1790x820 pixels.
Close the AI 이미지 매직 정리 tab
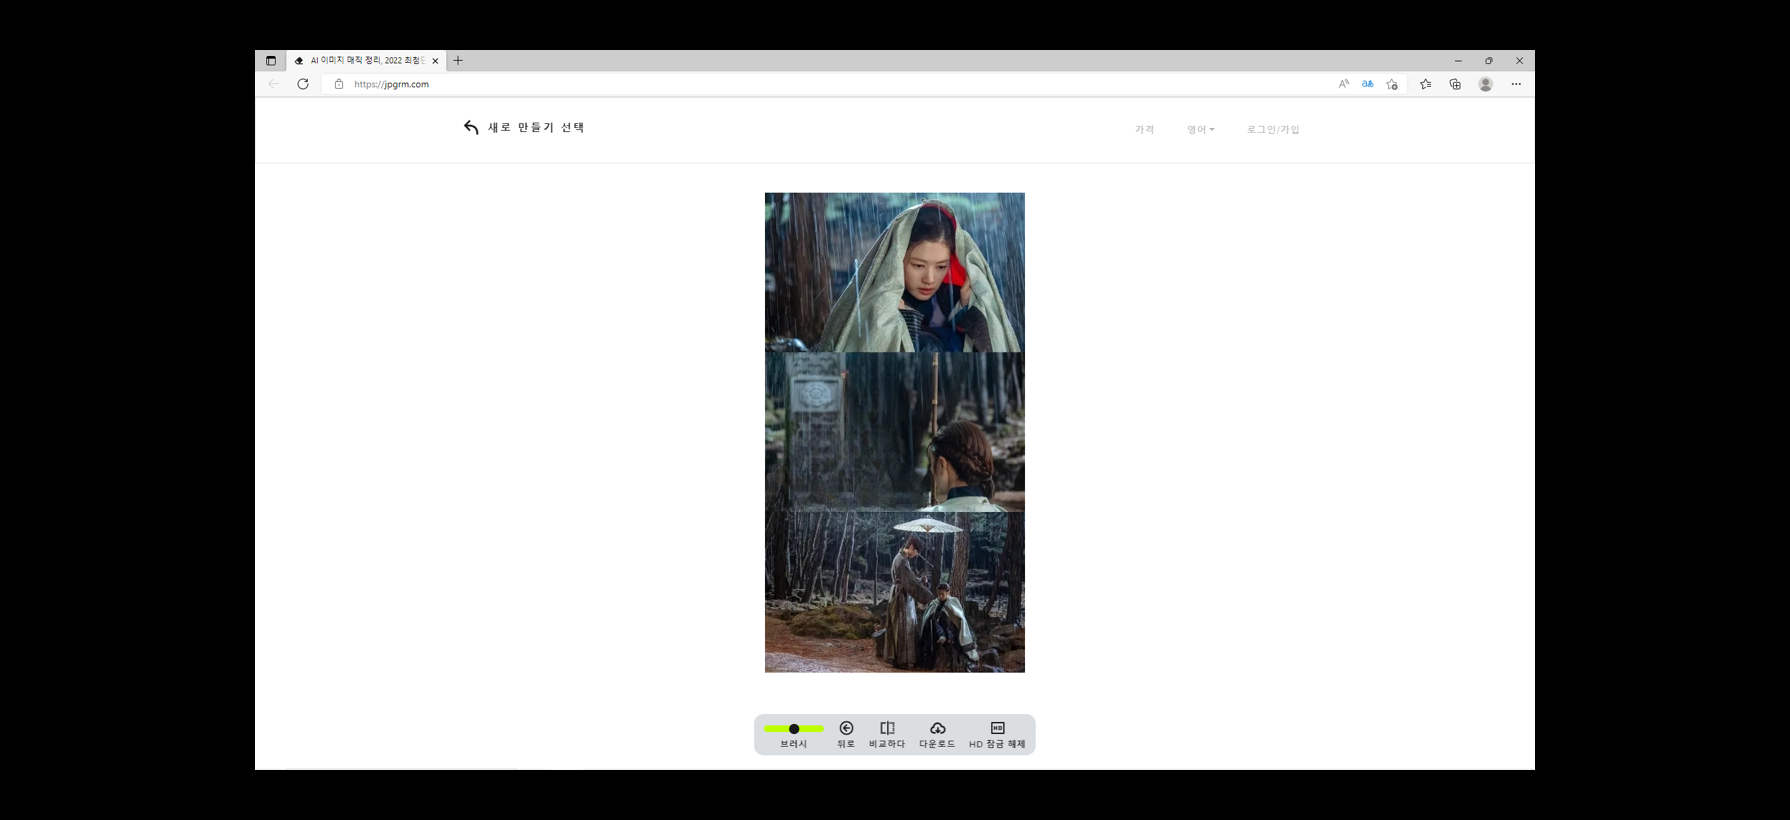point(435,61)
